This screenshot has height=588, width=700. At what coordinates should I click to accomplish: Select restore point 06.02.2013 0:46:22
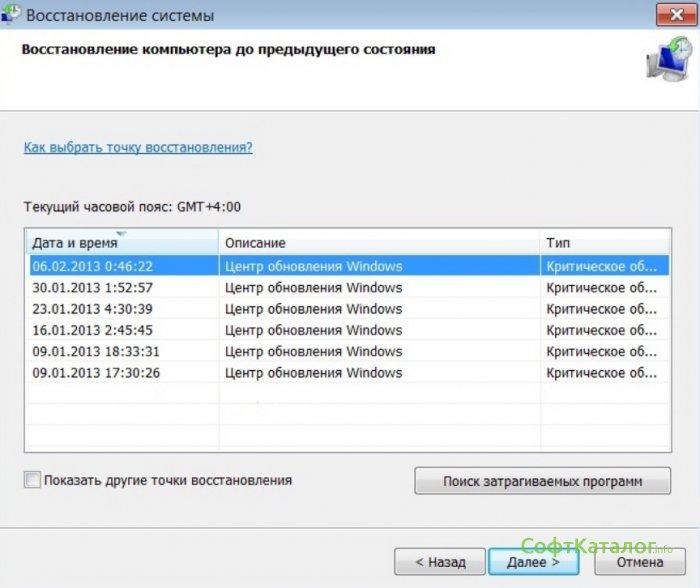pos(349,266)
